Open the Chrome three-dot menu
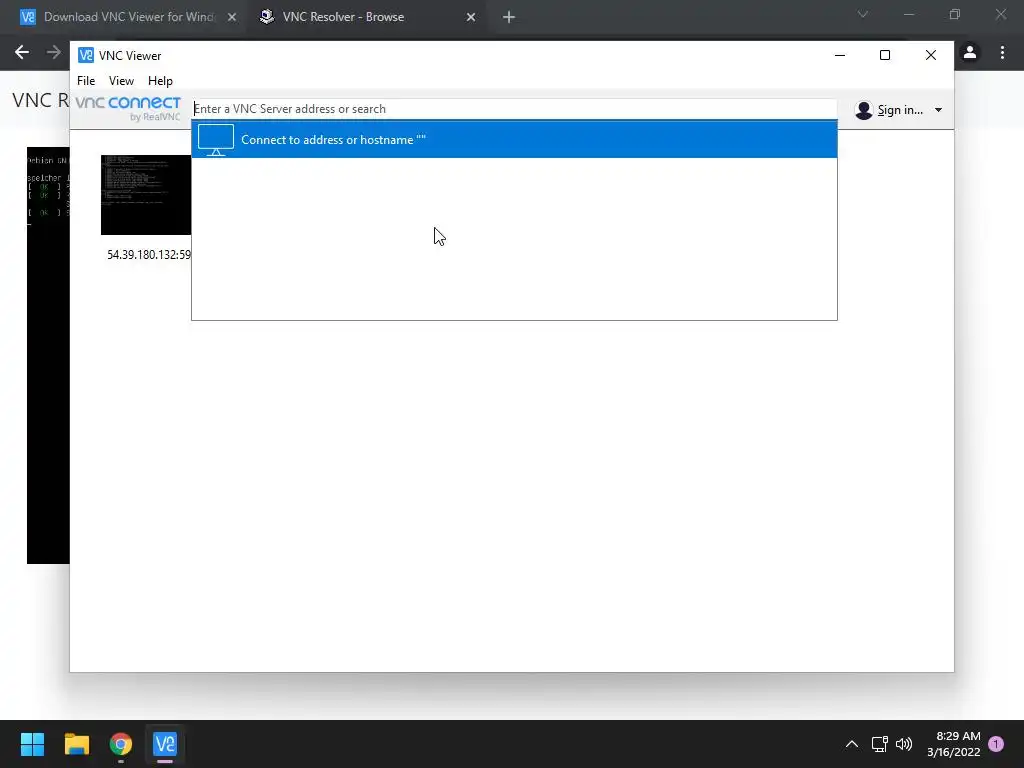 tap(1002, 52)
